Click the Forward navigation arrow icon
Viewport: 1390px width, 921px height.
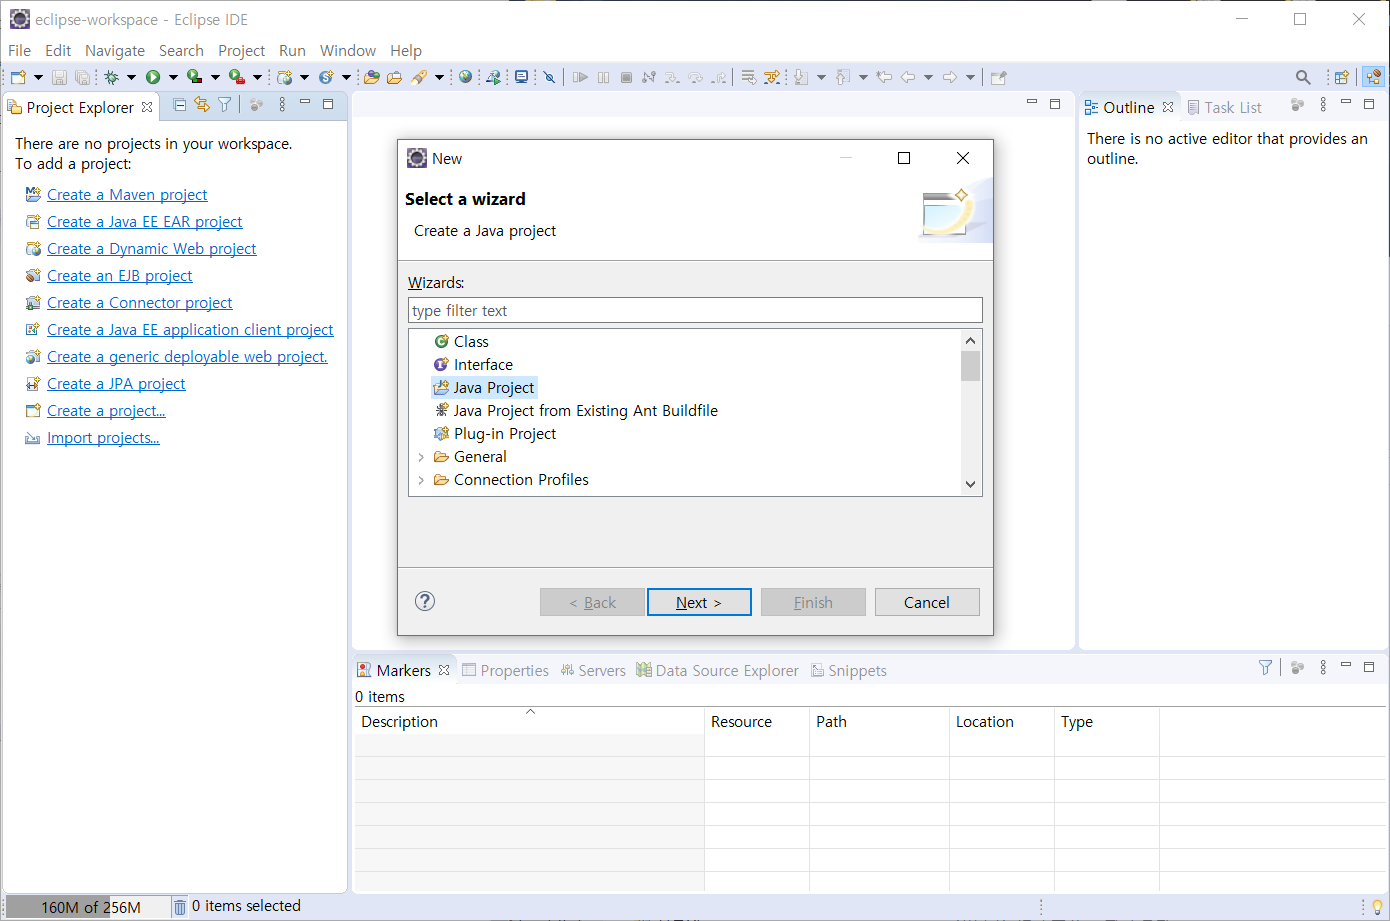click(950, 77)
